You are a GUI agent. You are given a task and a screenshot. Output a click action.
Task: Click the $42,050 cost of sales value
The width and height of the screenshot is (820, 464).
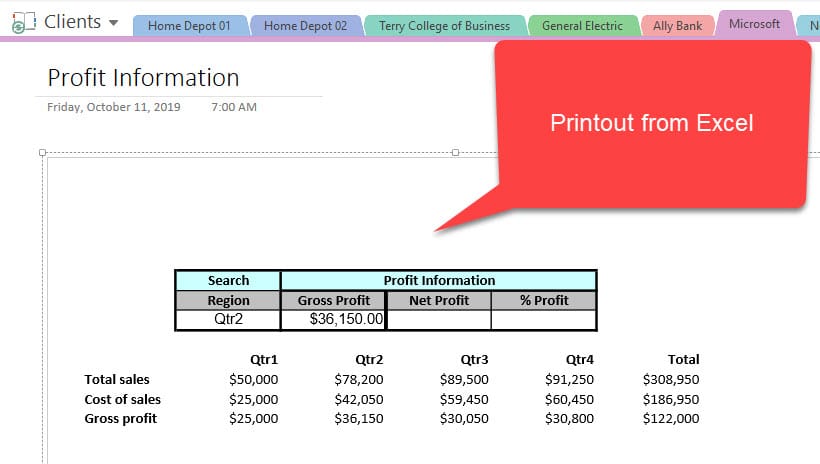pos(359,399)
